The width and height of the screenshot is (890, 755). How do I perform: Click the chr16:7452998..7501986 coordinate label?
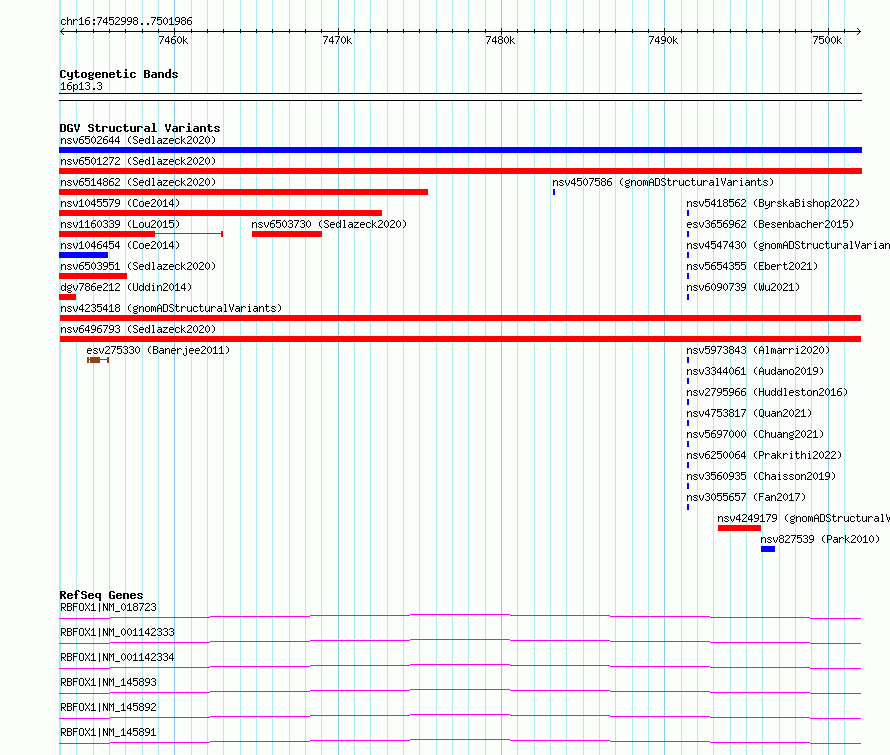[x=126, y=21]
